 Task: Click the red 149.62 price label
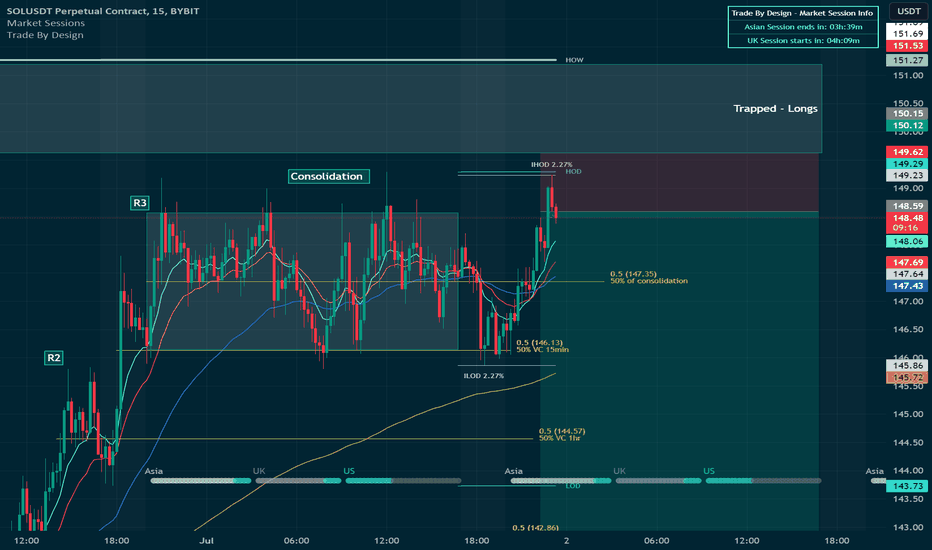tap(908, 152)
